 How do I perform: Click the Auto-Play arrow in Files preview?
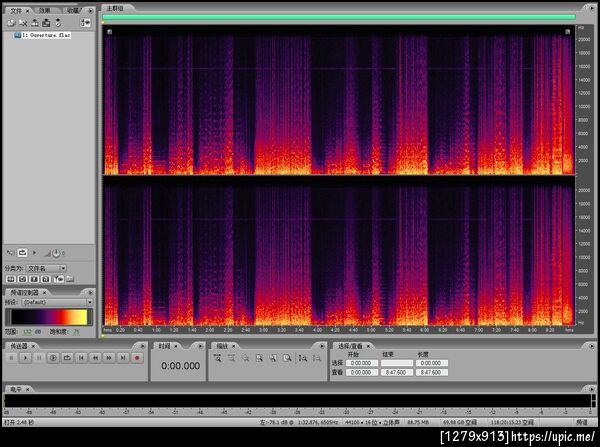pos(34,253)
